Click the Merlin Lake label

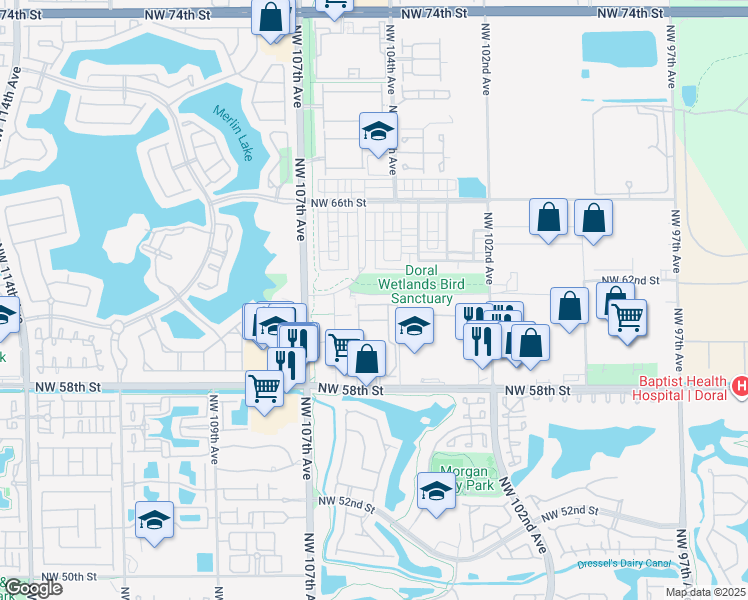(x=234, y=133)
